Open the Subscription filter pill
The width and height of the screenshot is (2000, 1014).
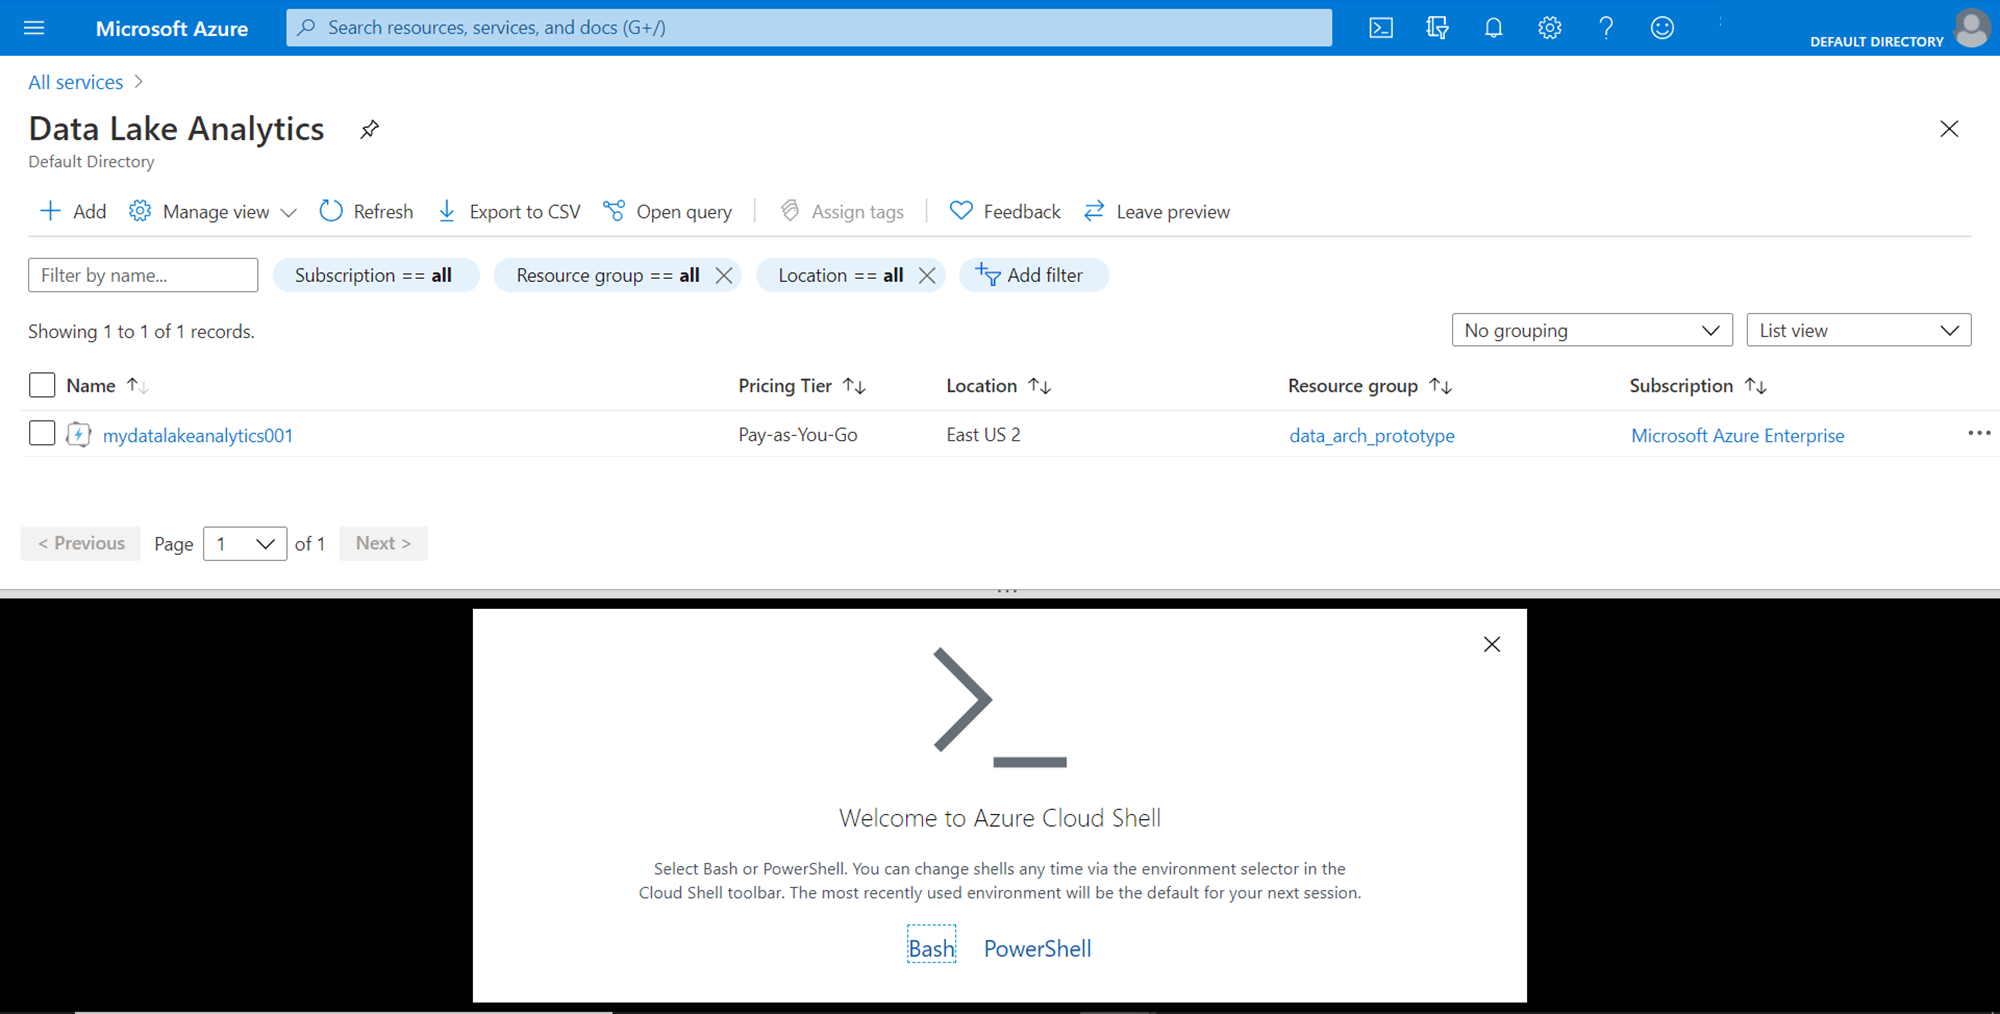[x=374, y=275]
